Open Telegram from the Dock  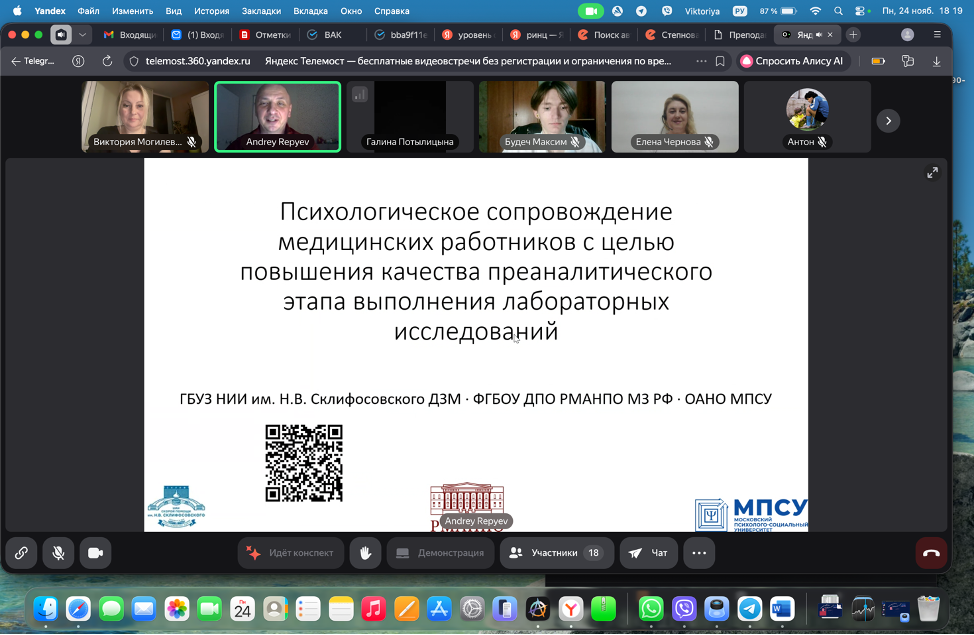(x=749, y=607)
